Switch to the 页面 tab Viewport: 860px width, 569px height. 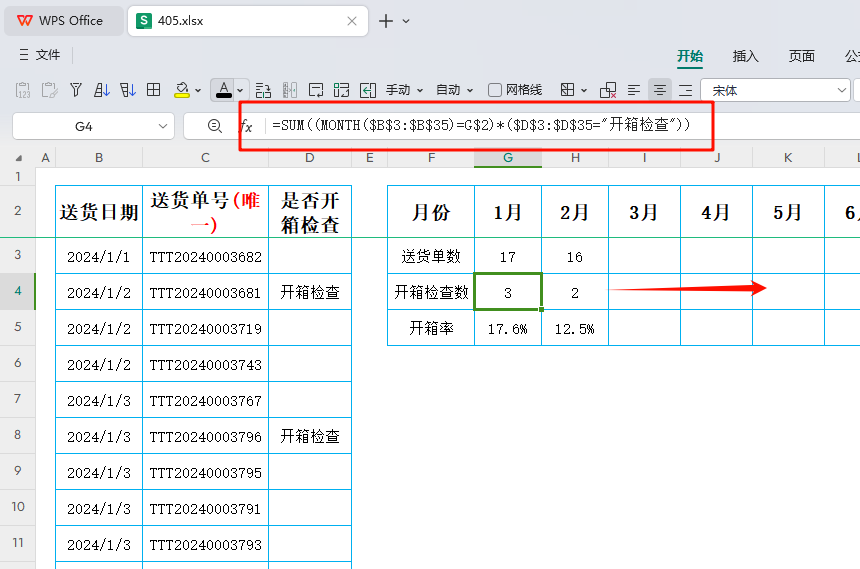pyautogui.click(x=801, y=56)
